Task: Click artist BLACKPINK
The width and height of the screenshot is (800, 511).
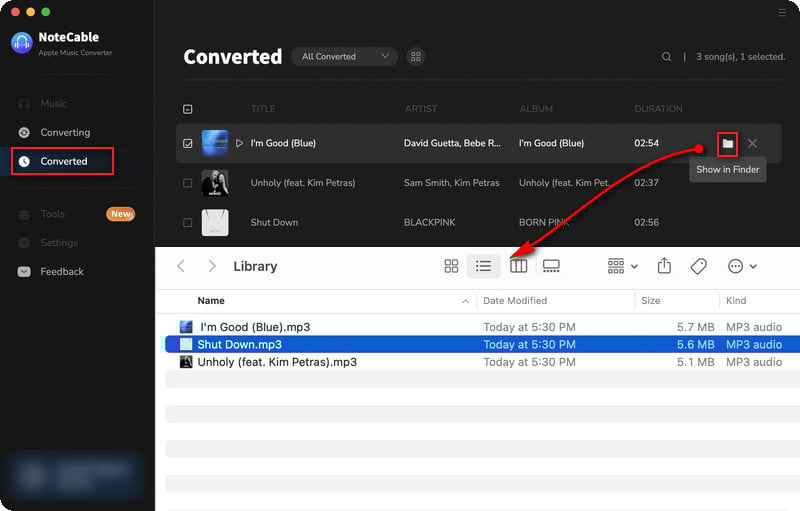Action: point(430,223)
